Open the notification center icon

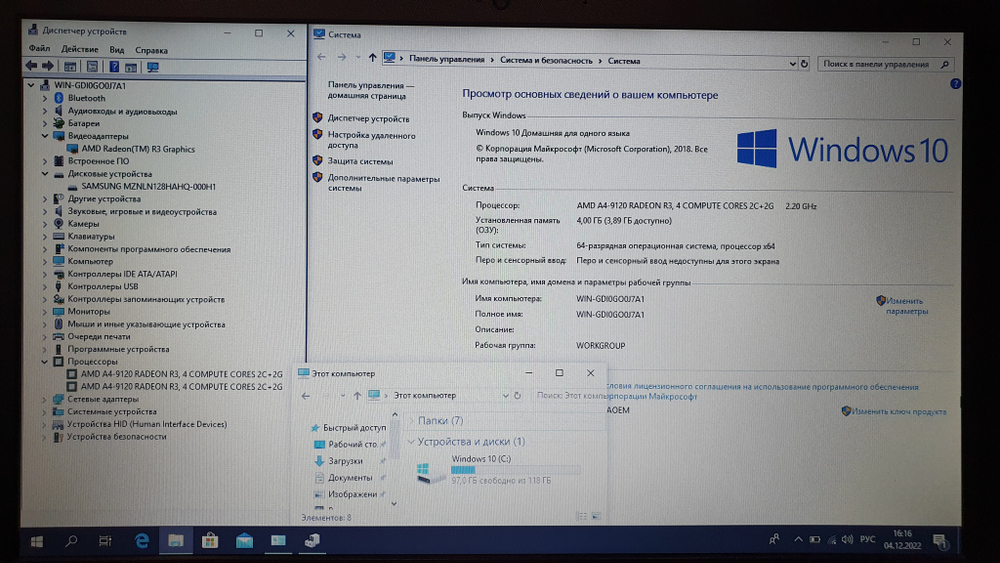(x=940, y=542)
